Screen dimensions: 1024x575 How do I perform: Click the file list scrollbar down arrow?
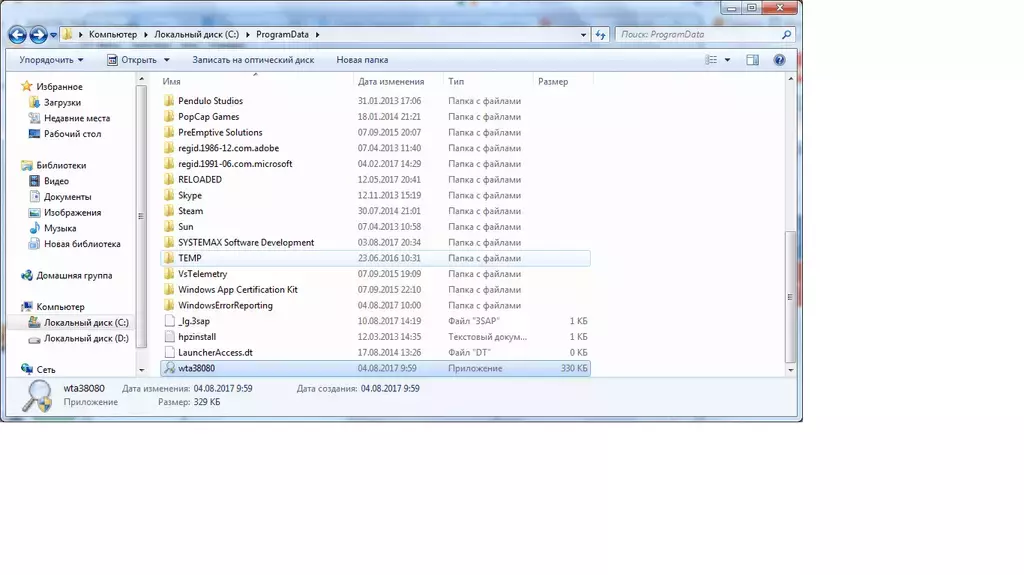[x=791, y=370]
